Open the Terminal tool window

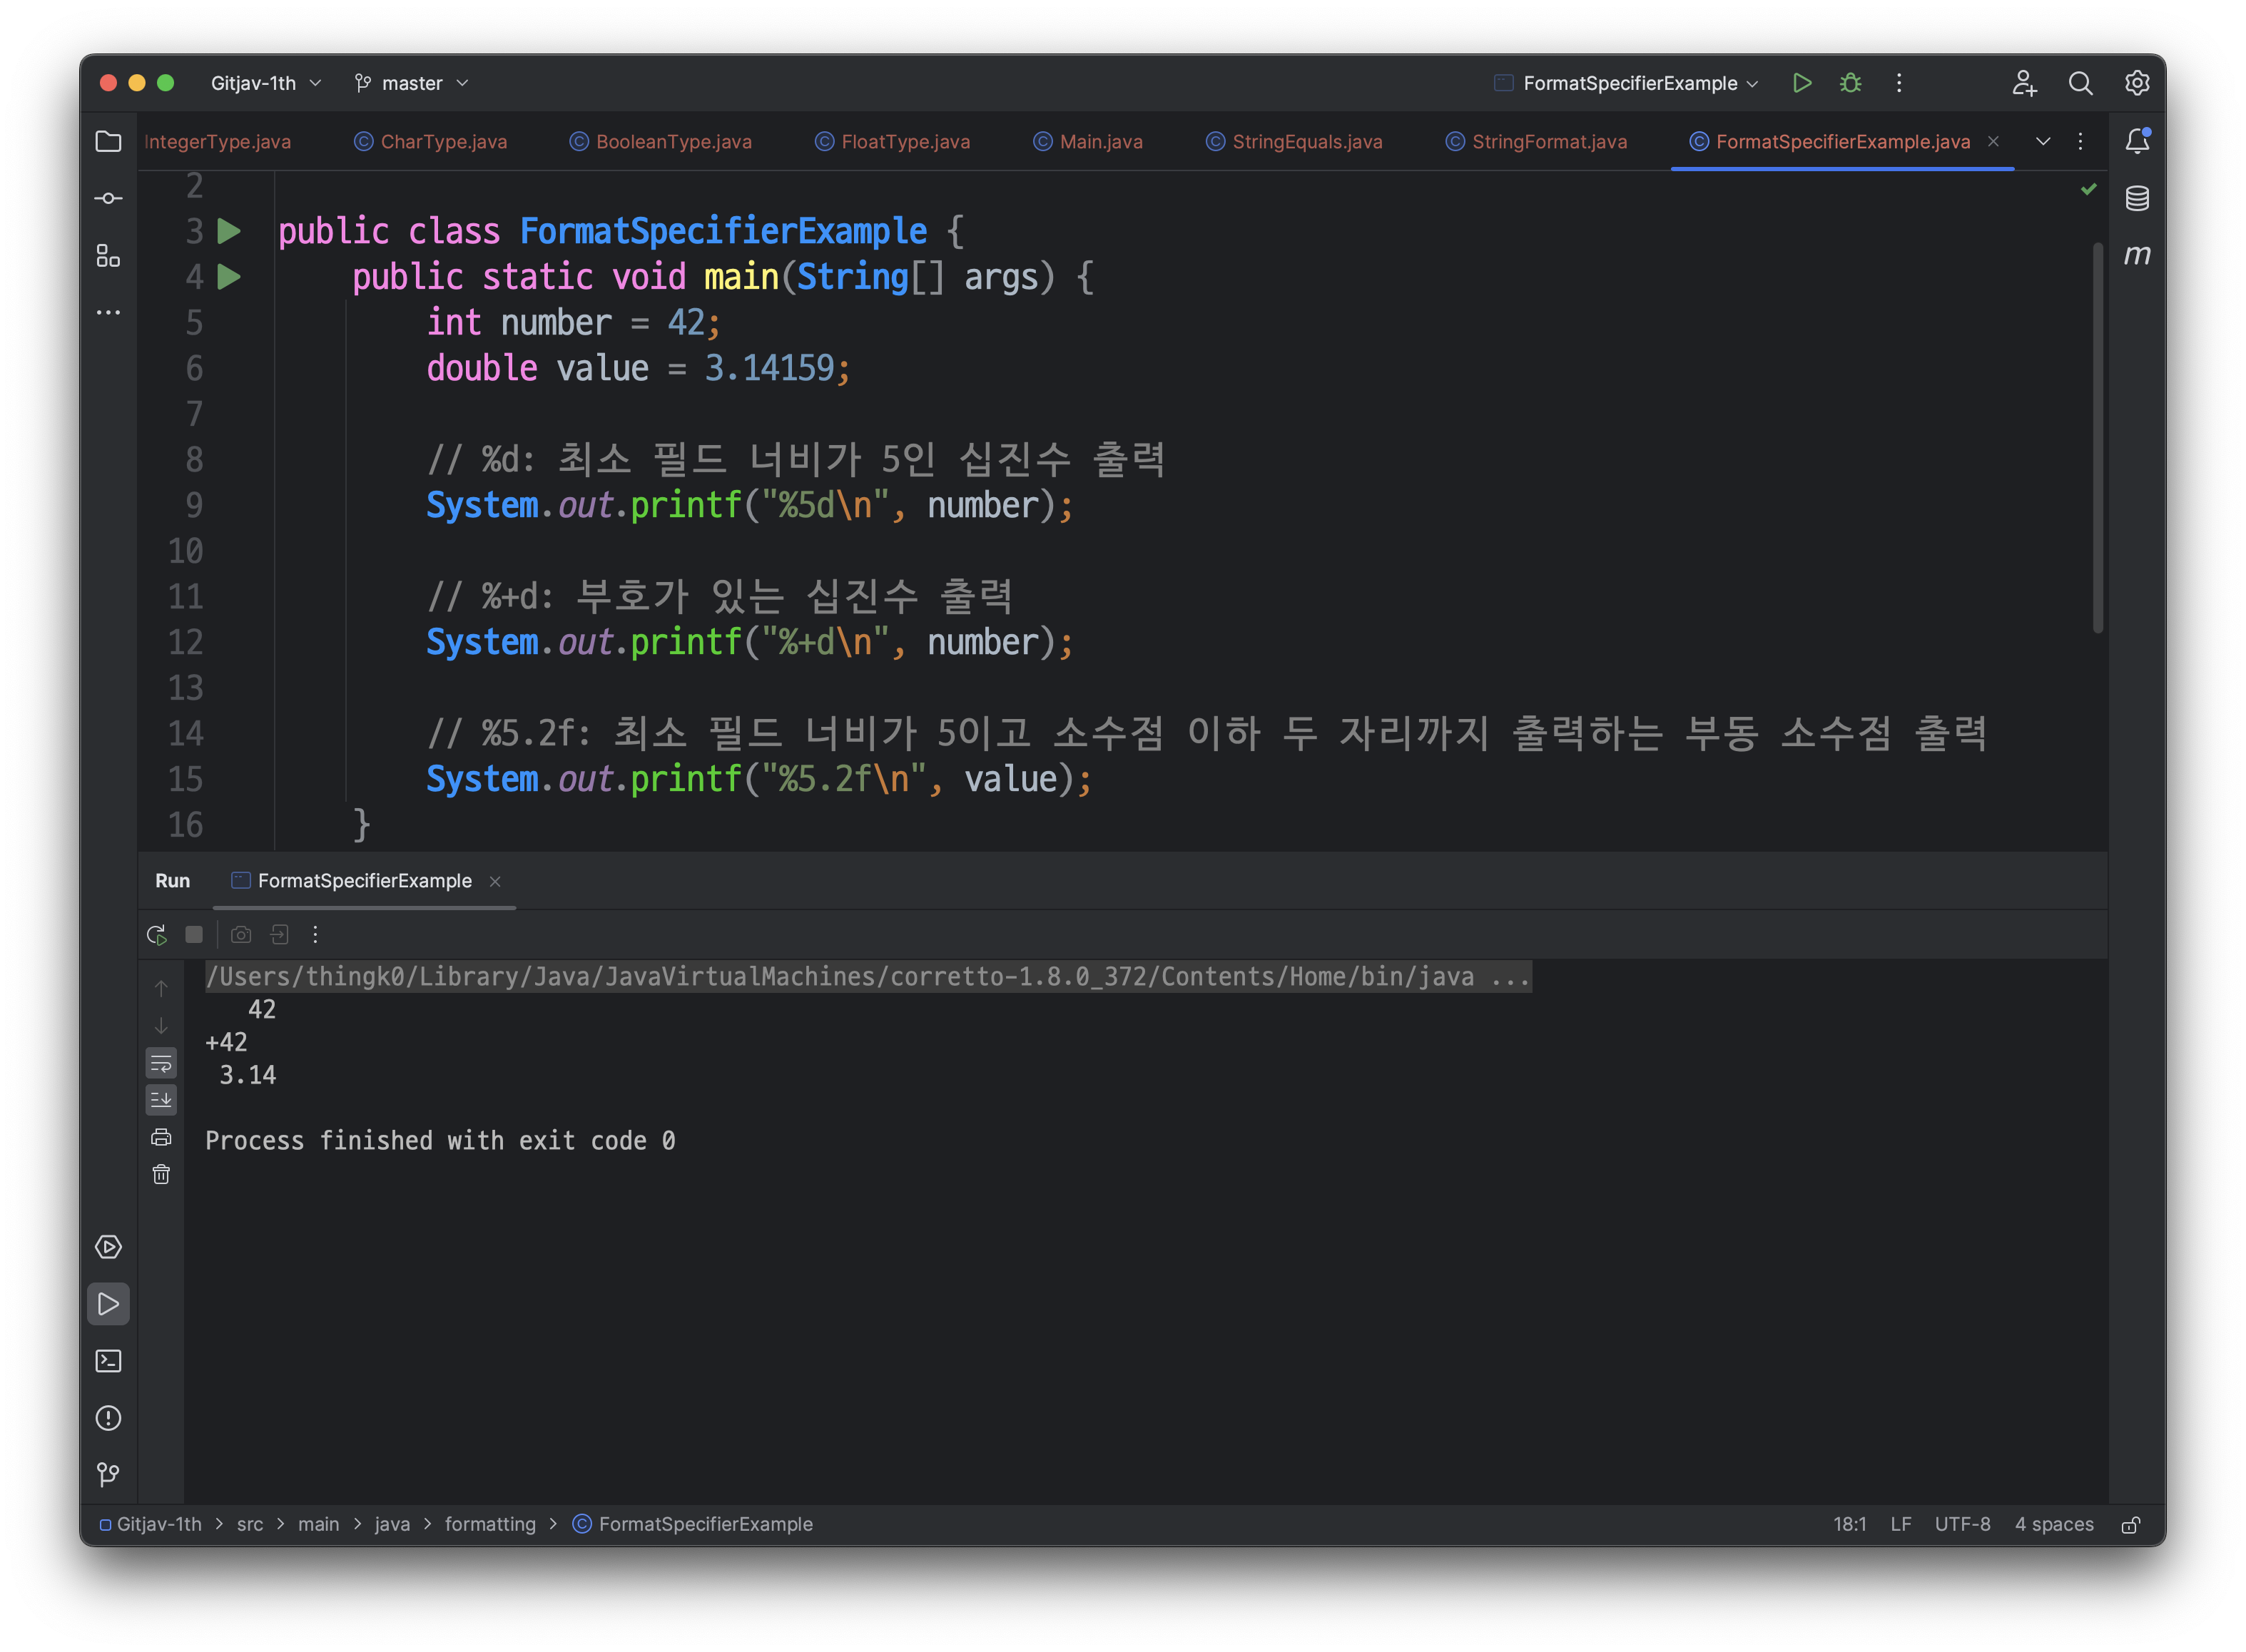[108, 1361]
